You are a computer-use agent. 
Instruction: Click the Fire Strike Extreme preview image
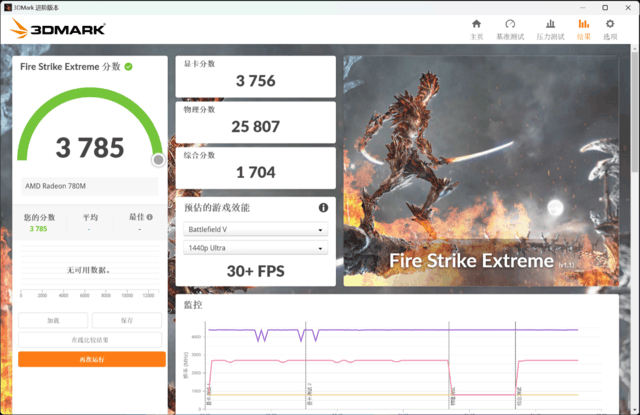(481, 171)
